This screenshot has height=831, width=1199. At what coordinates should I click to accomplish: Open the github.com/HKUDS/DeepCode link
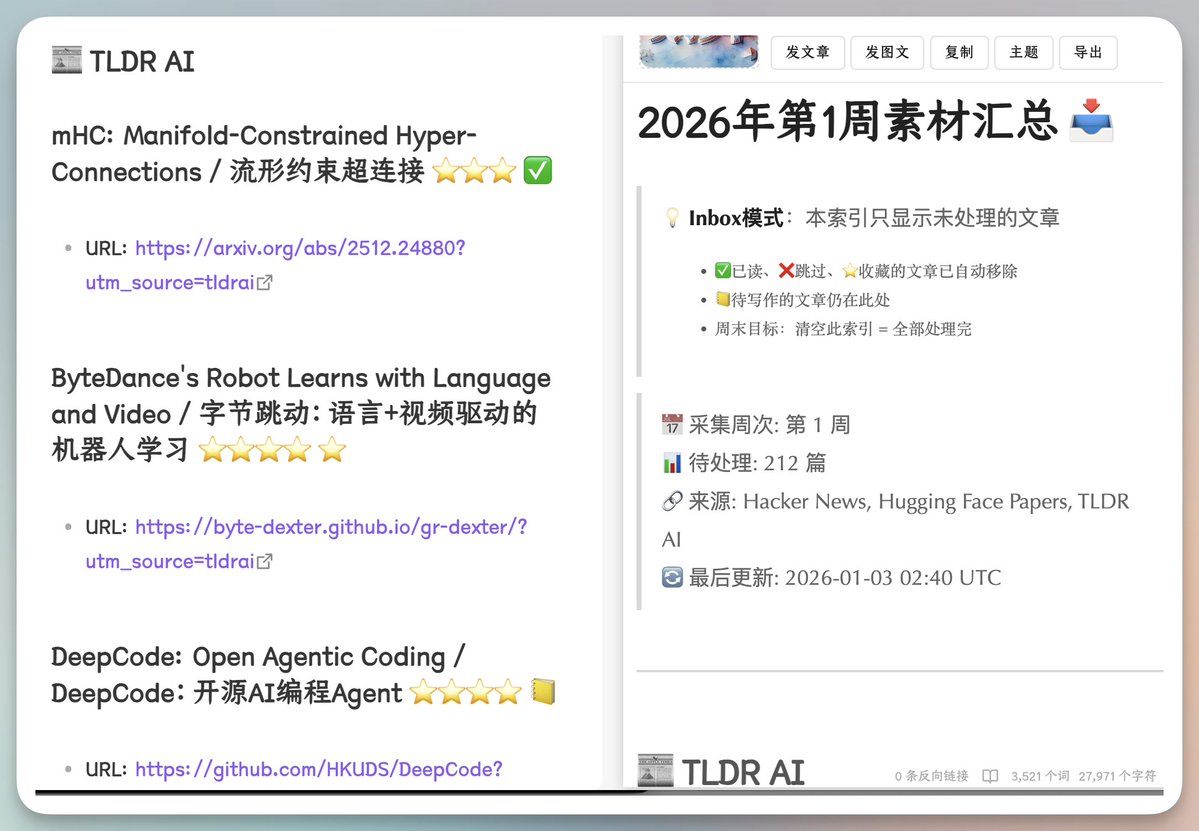319,769
